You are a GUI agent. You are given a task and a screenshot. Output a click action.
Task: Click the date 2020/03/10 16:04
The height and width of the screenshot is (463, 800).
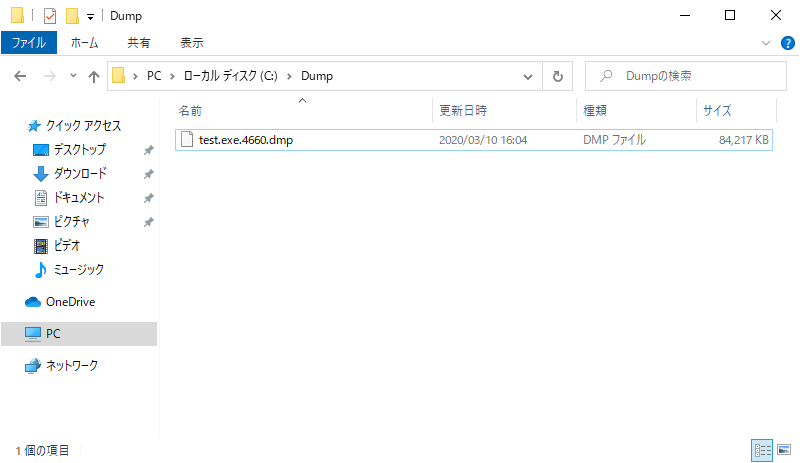(x=483, y=140)
